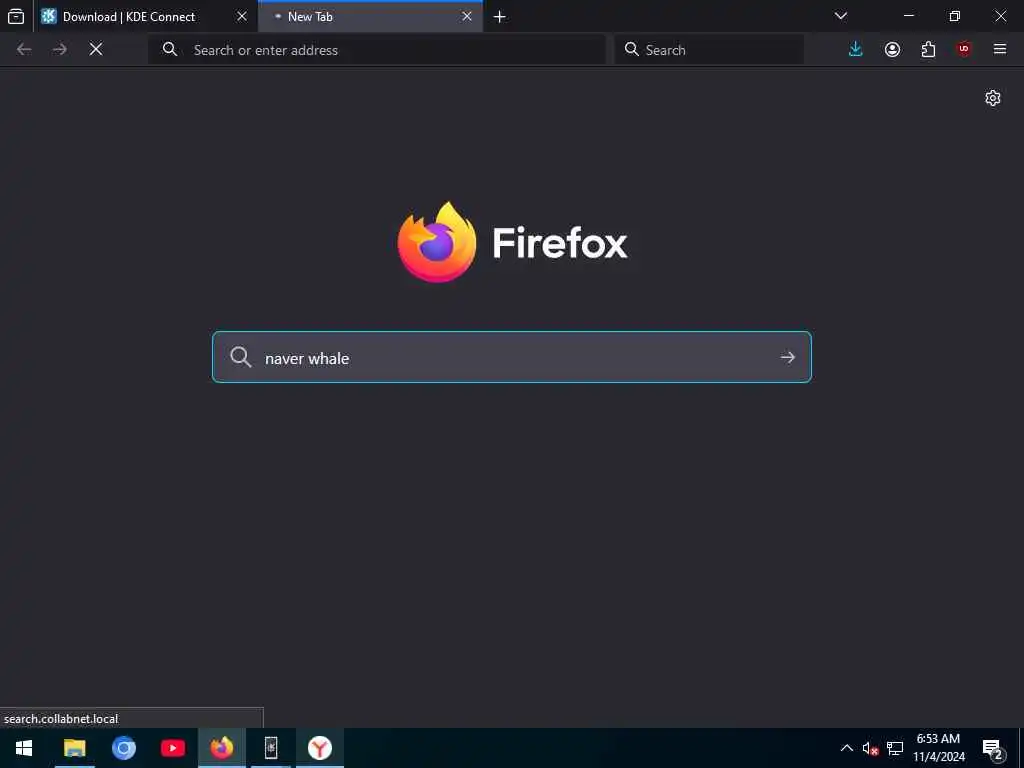Open the Windows Start menu
Screen dimensions: 1024x768
tap(24, 748)
